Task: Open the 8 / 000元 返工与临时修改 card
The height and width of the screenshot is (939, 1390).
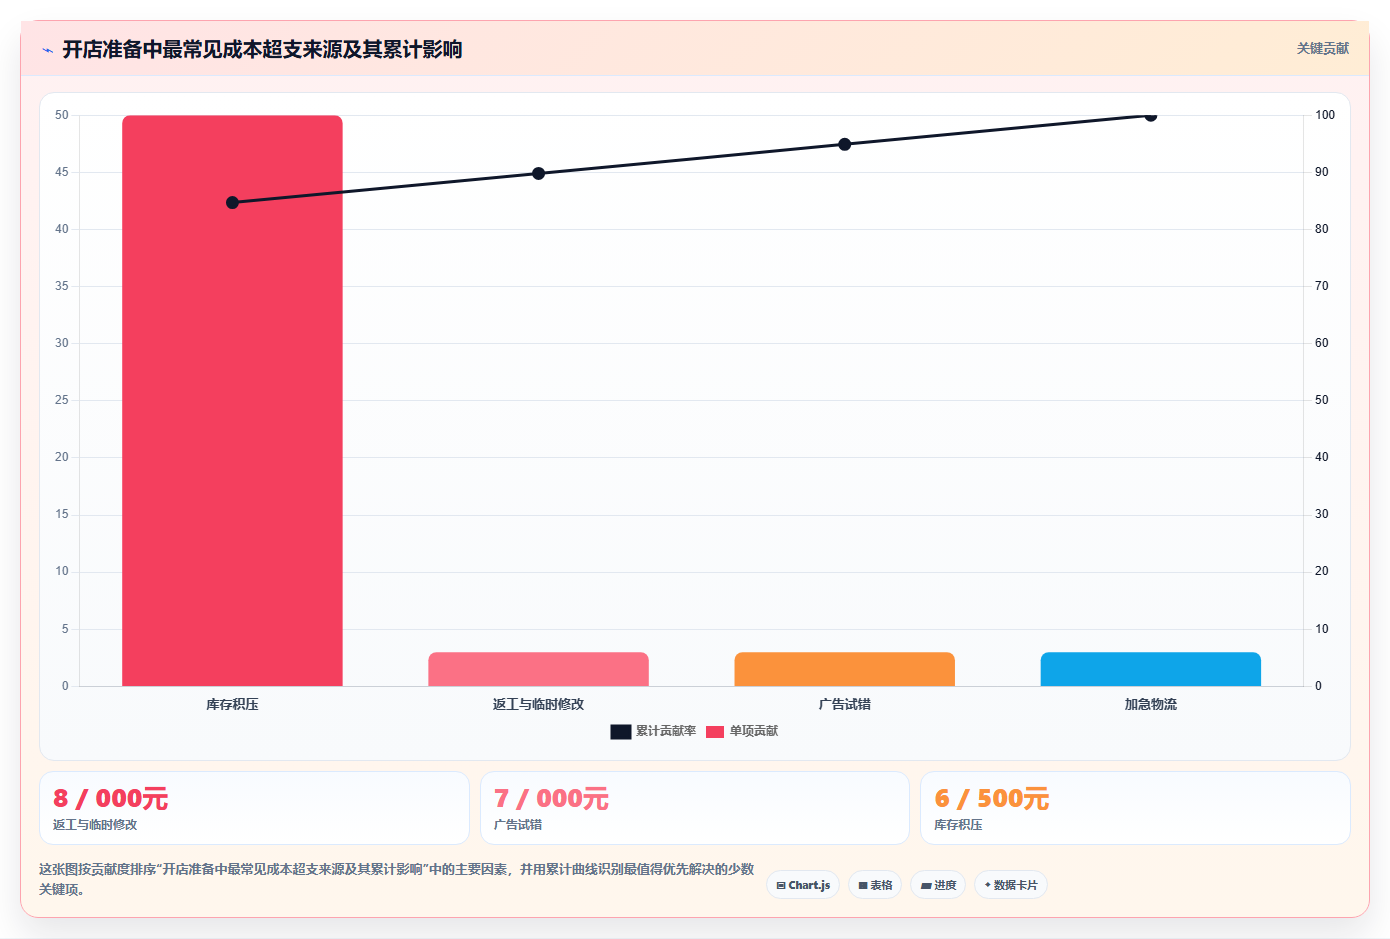Action: tap(254, 808)
